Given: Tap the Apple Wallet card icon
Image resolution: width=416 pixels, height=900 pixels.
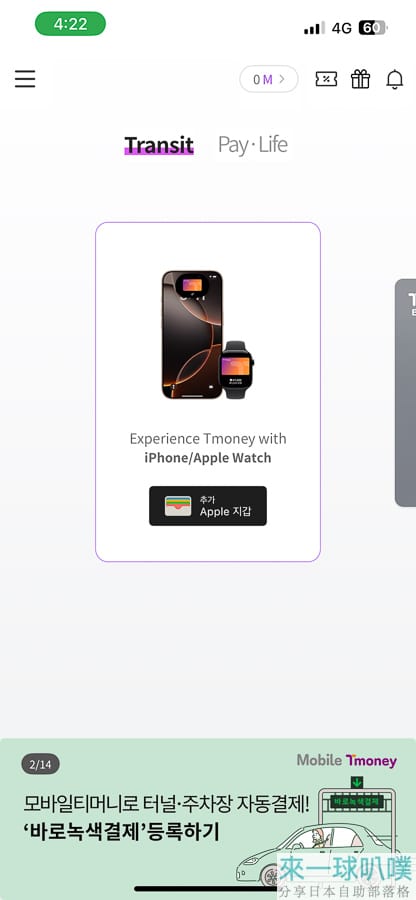Looking at the screenshot, I should 178,506.
